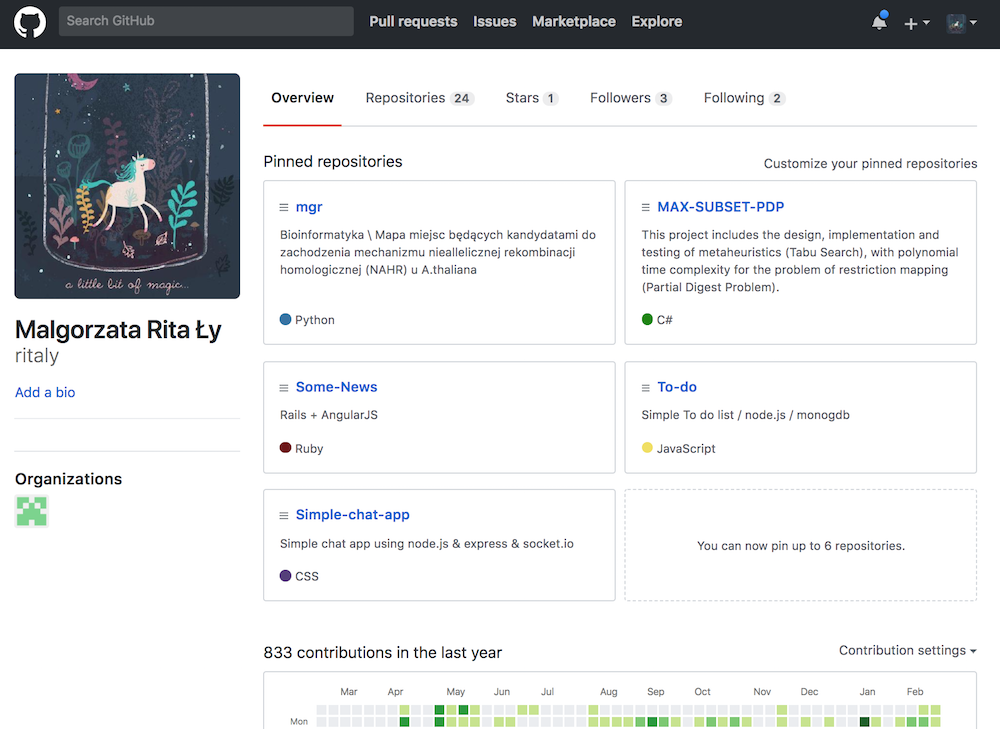The image size is (1000, 729).
Task: Open the mgr repository
Action: click(309, 207)
